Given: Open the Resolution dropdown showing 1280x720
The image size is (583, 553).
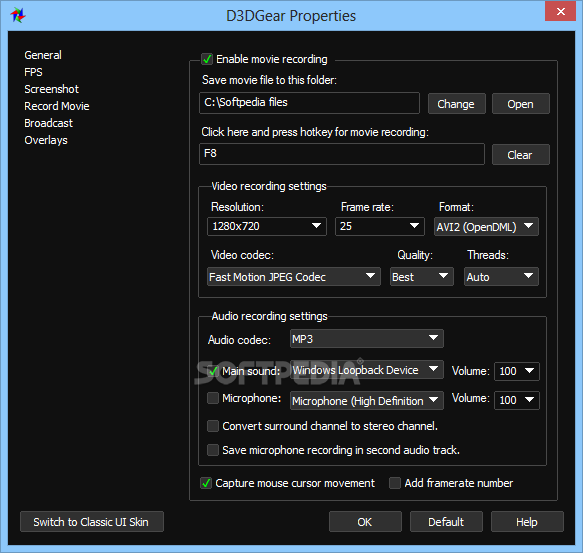Looking at the screenshot, I should [x=267, y=226].
